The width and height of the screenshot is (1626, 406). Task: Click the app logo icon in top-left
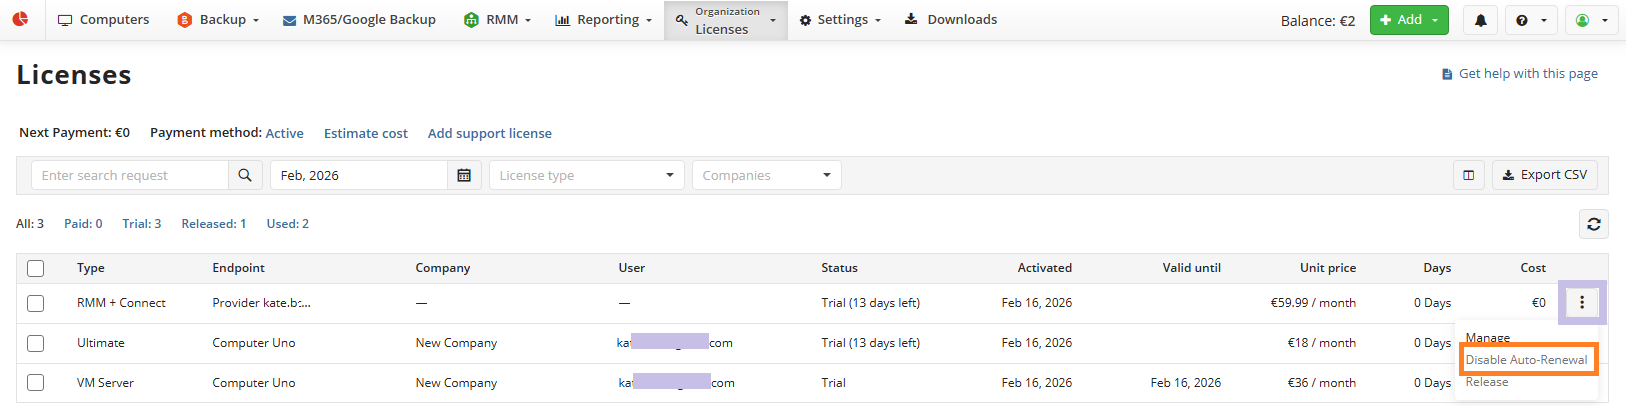pyautogui.click(x=20, y=19)
